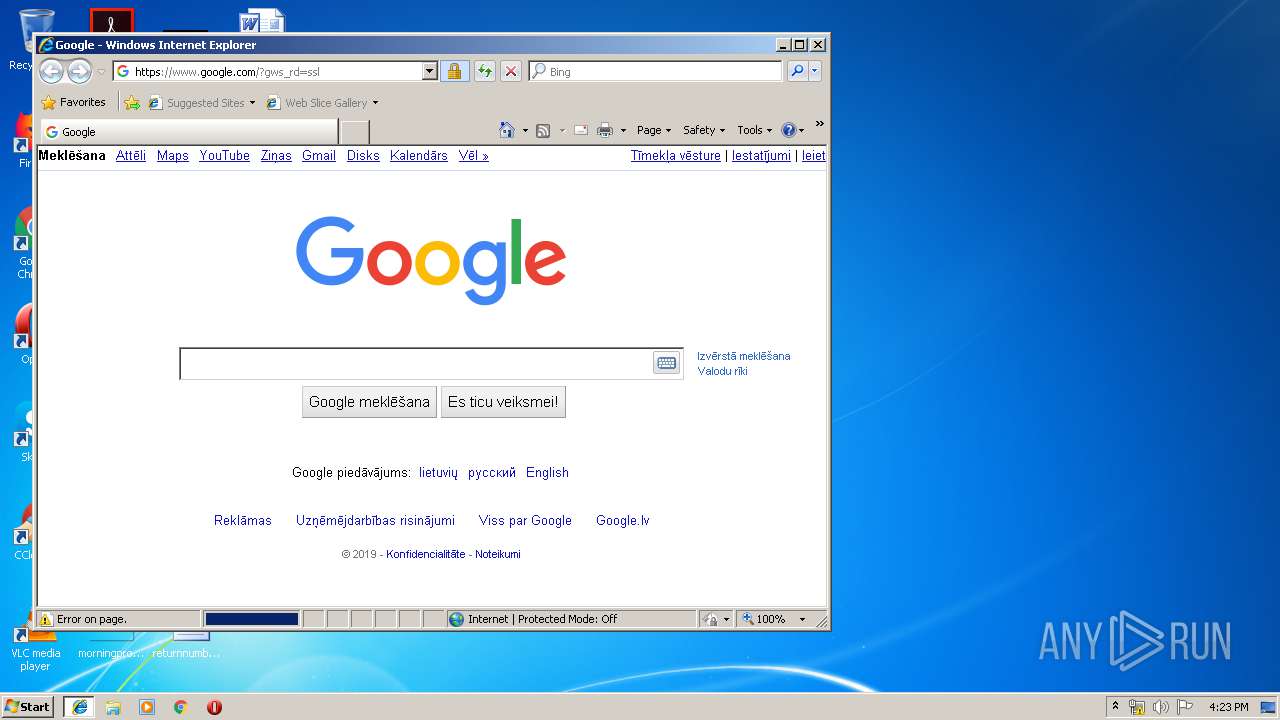
Task: Select the Google browser tab
Action: pos(189,131)
